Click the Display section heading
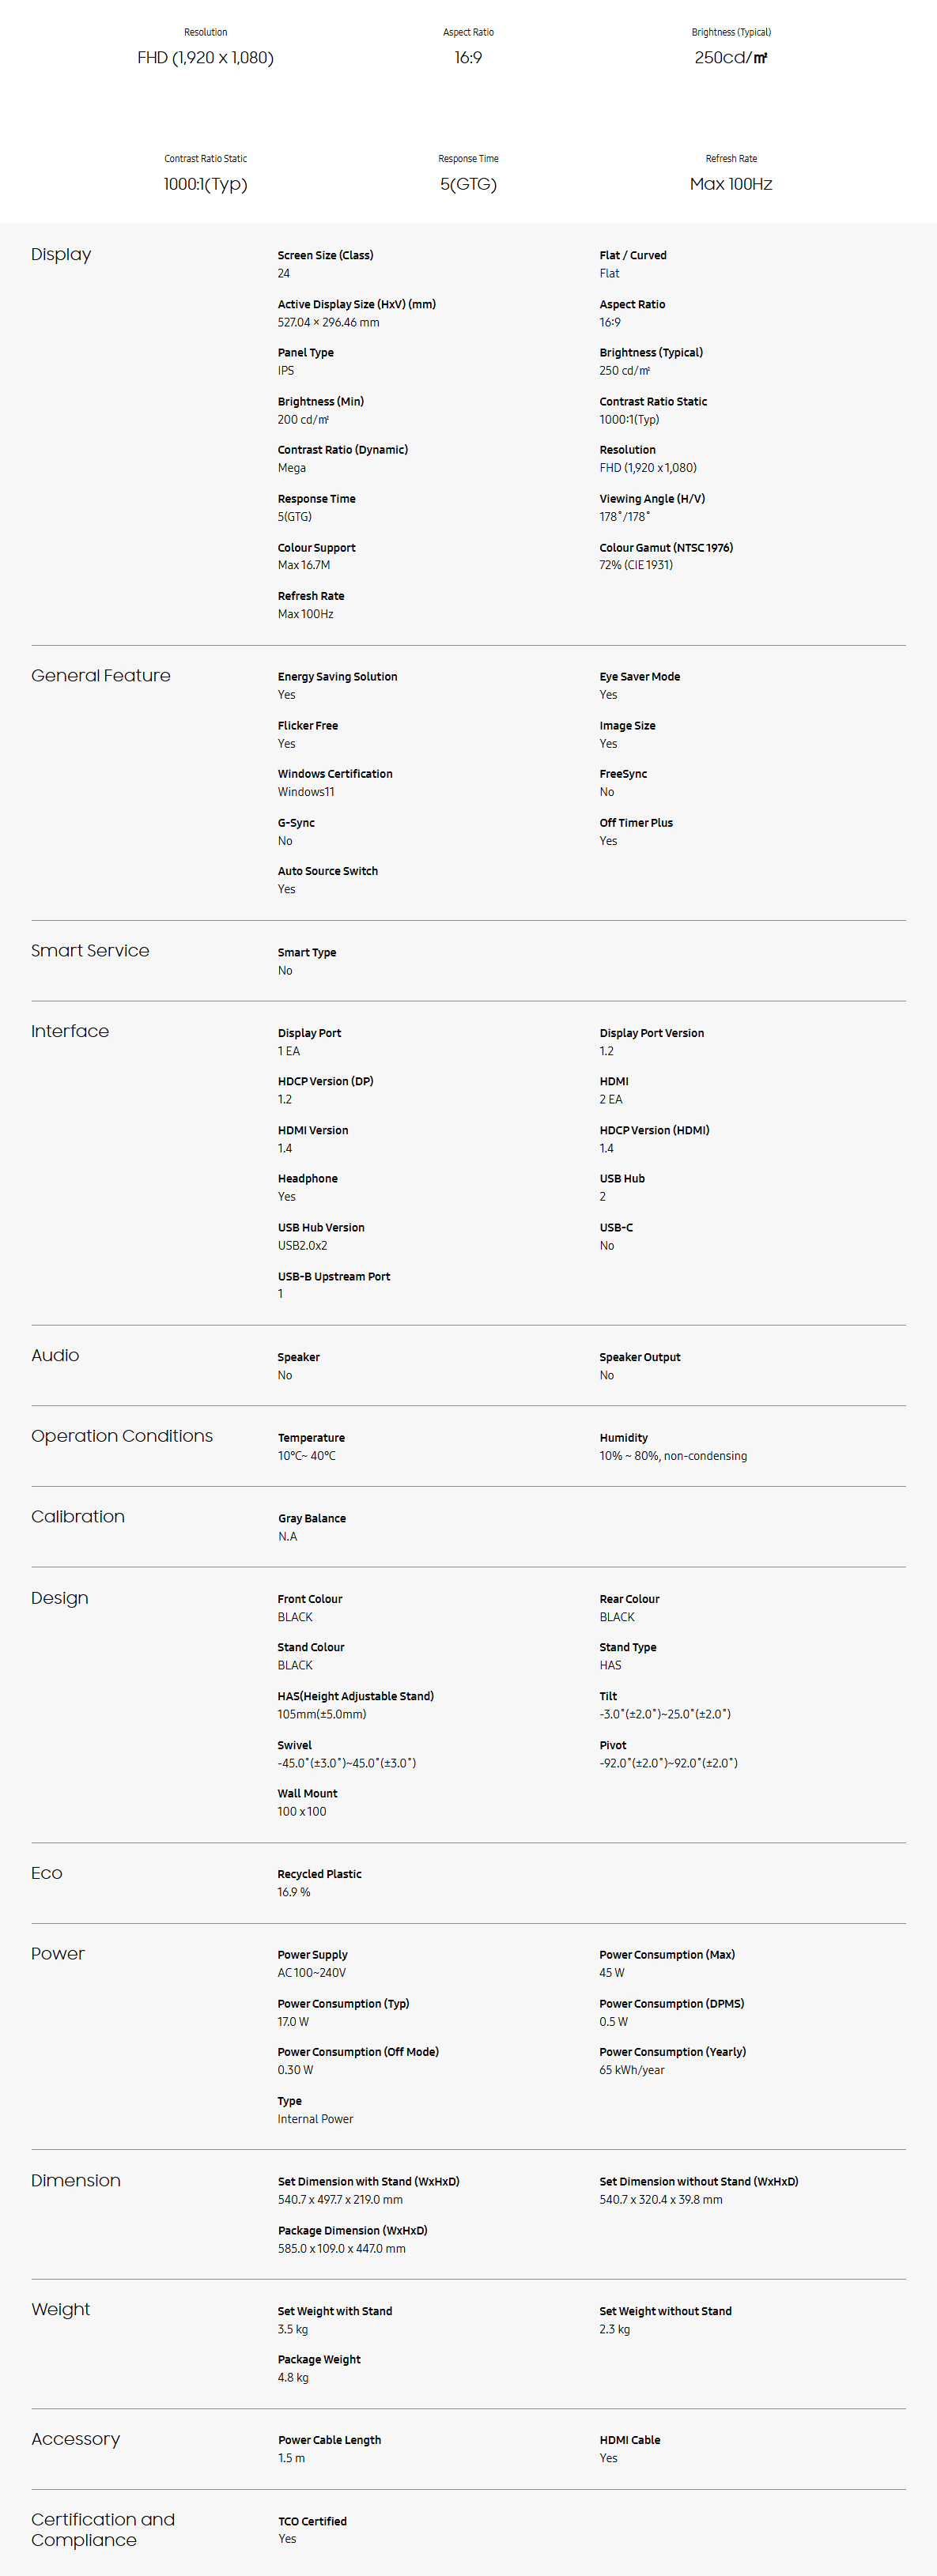Screen dimensions: 937x2576 click(x=61, y=254)
